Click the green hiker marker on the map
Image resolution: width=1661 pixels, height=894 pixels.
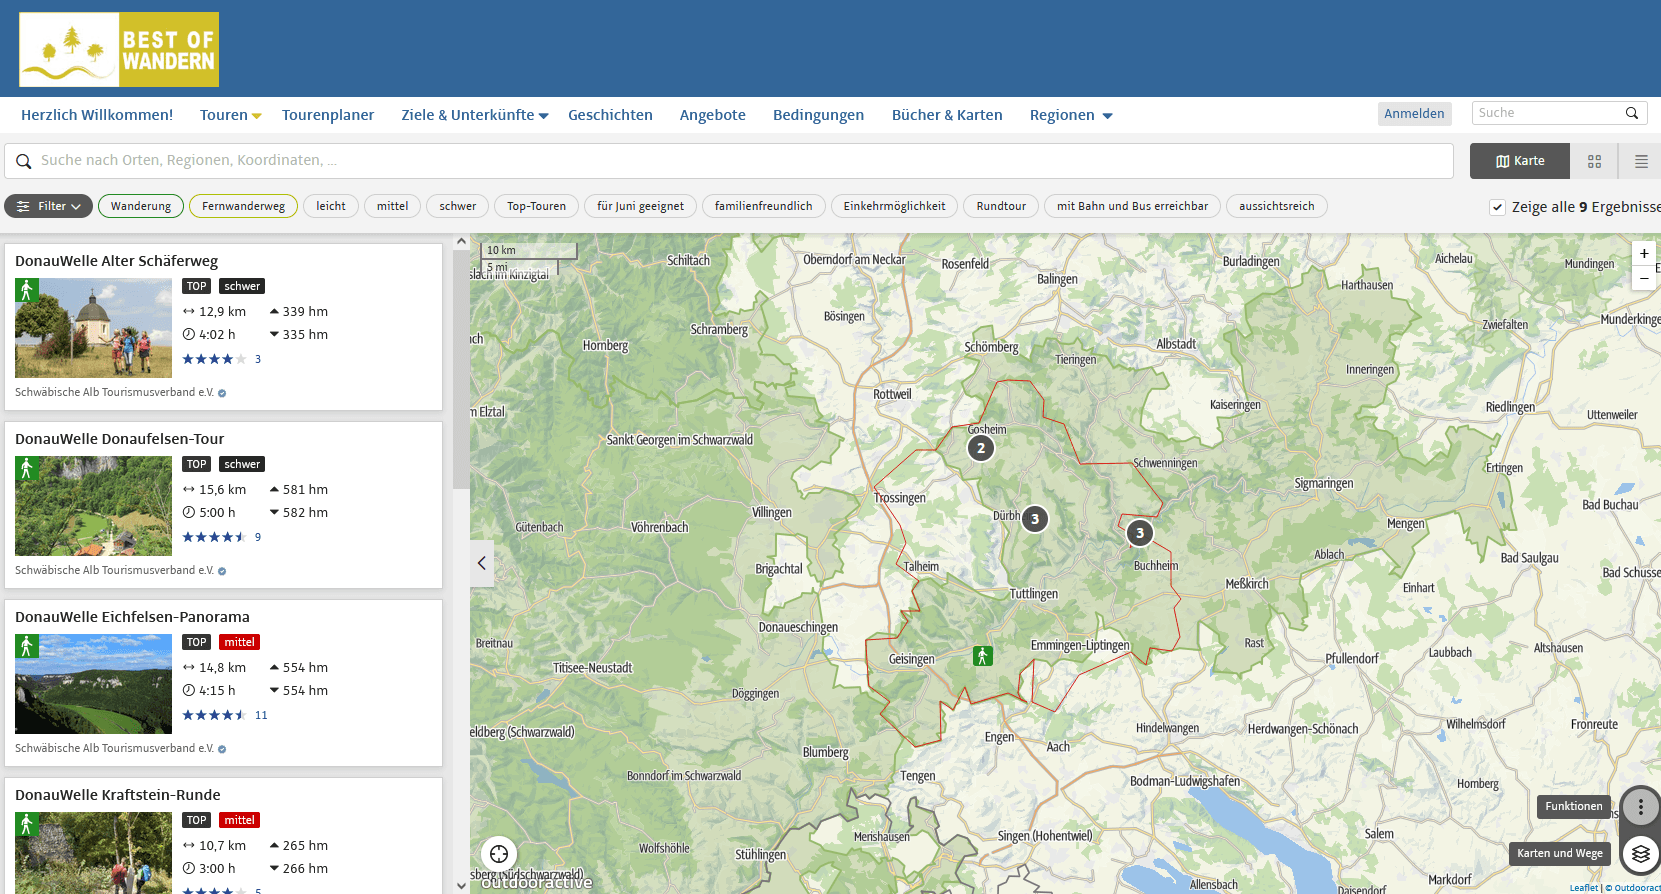point(983,656)
